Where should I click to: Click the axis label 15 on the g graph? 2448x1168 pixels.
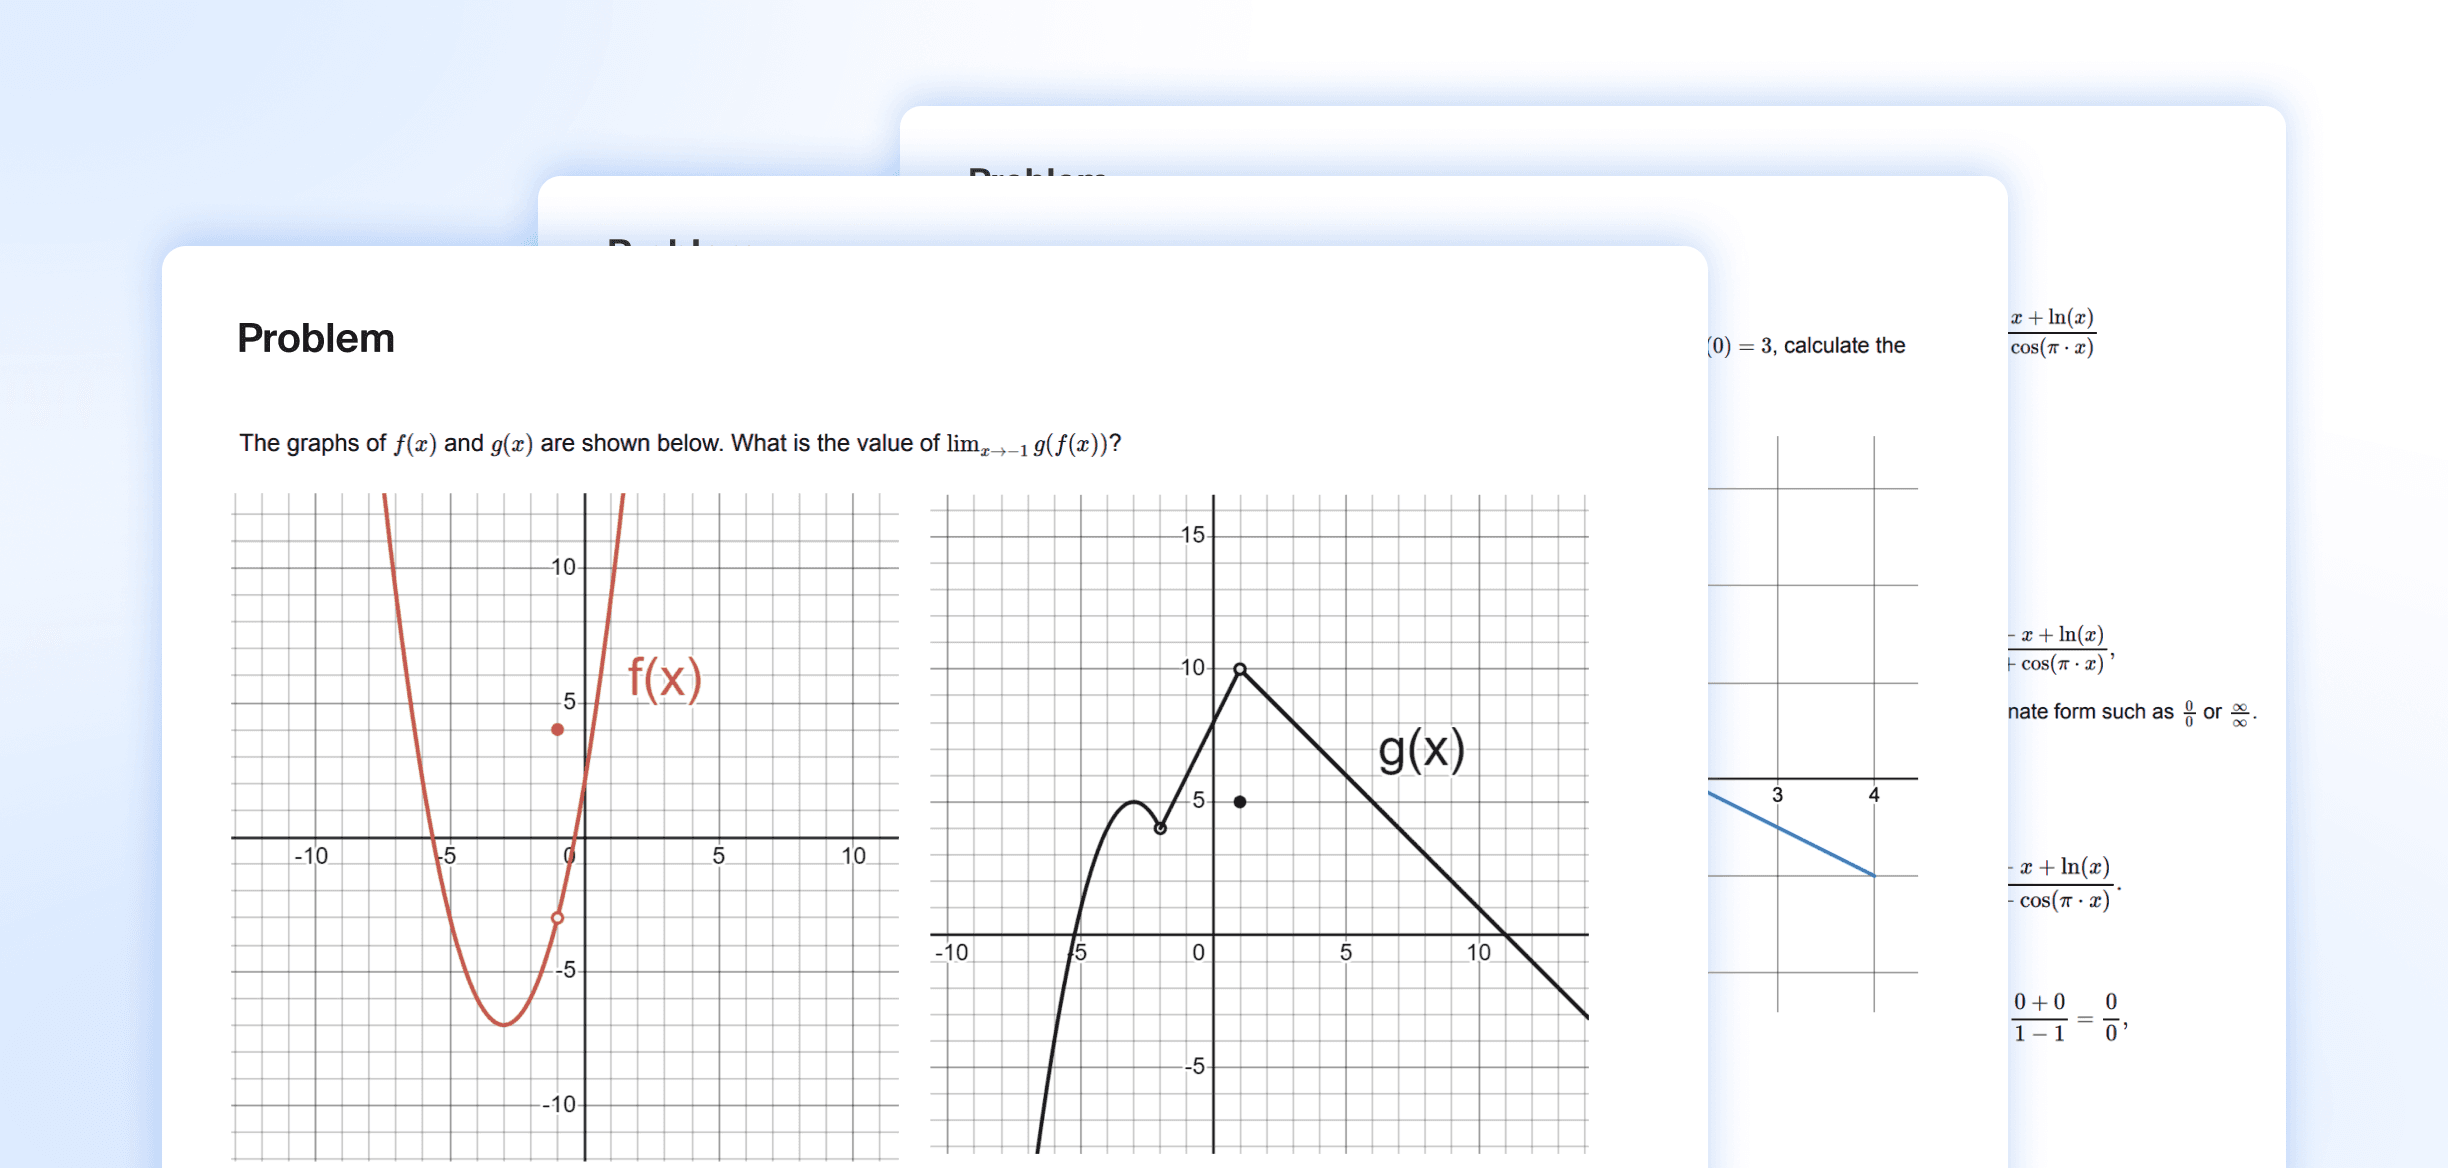(1192, 535)
